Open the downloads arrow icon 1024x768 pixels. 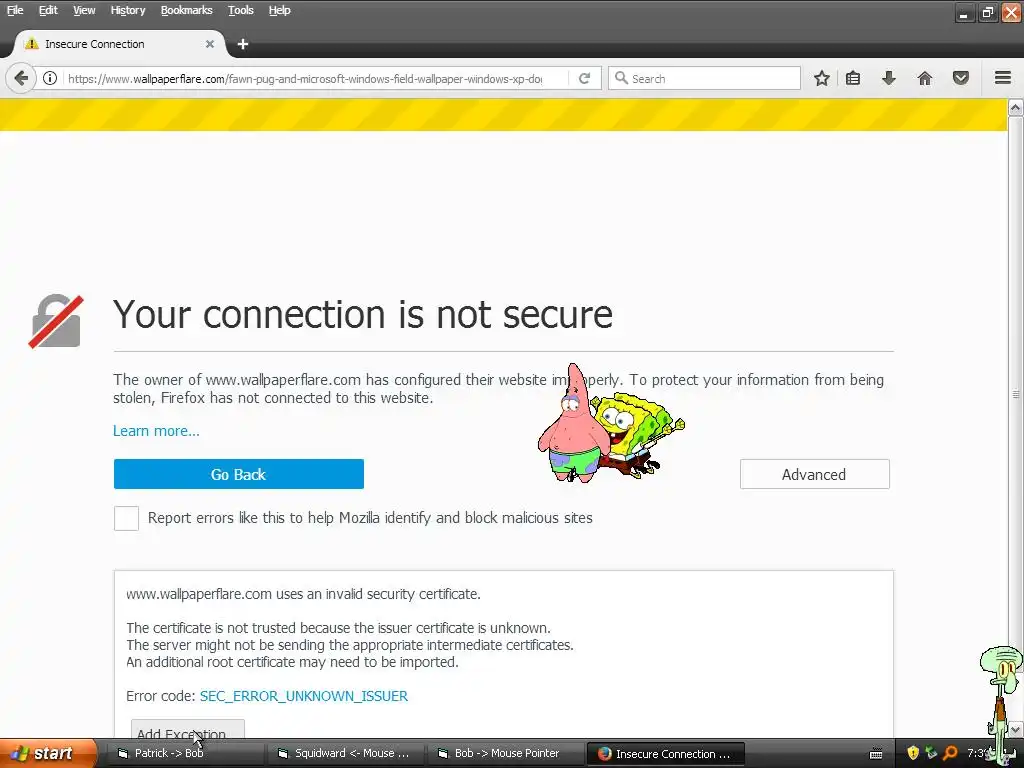889,78
